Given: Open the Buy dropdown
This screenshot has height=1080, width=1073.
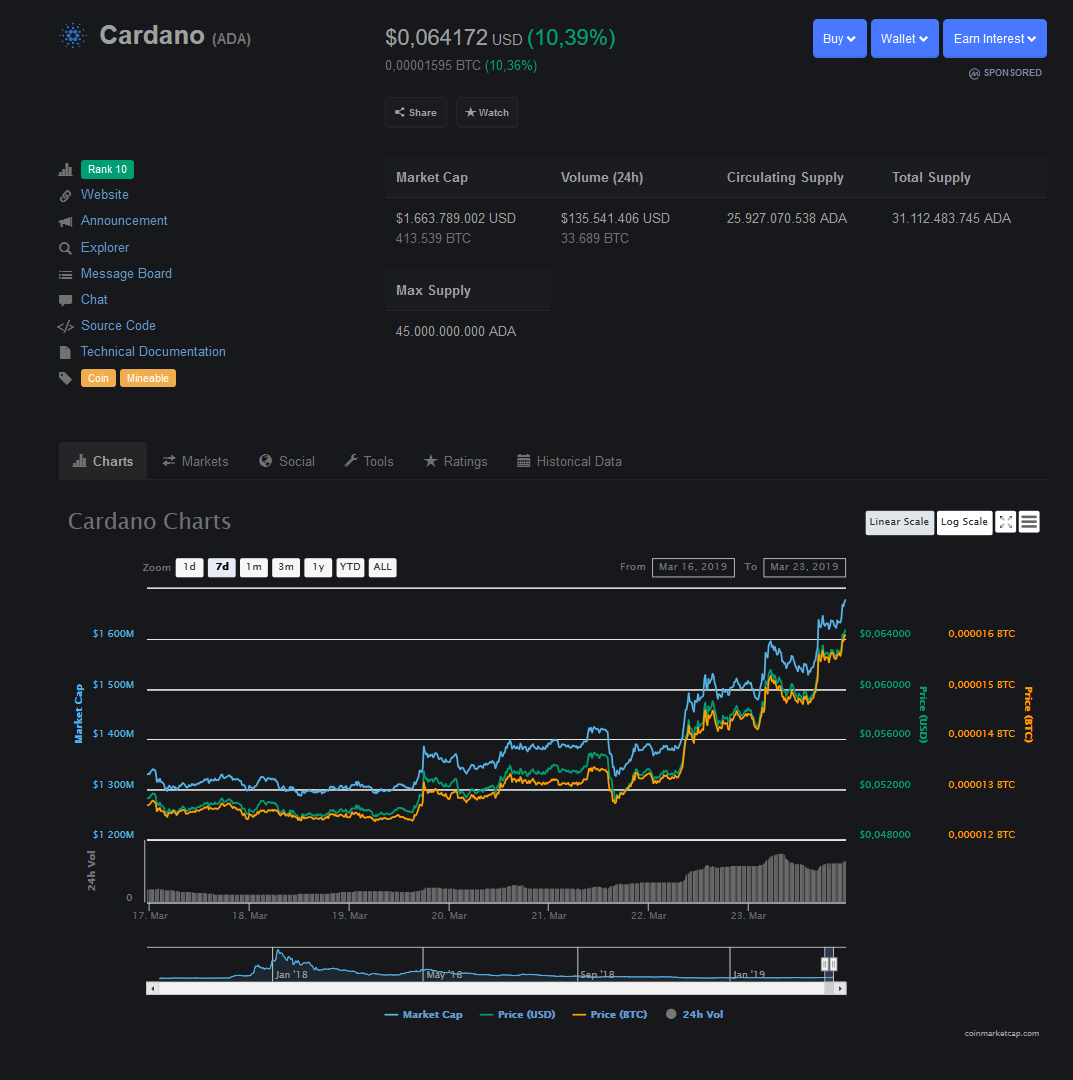Looking at the screenshot, I should [x=840, y=39].
